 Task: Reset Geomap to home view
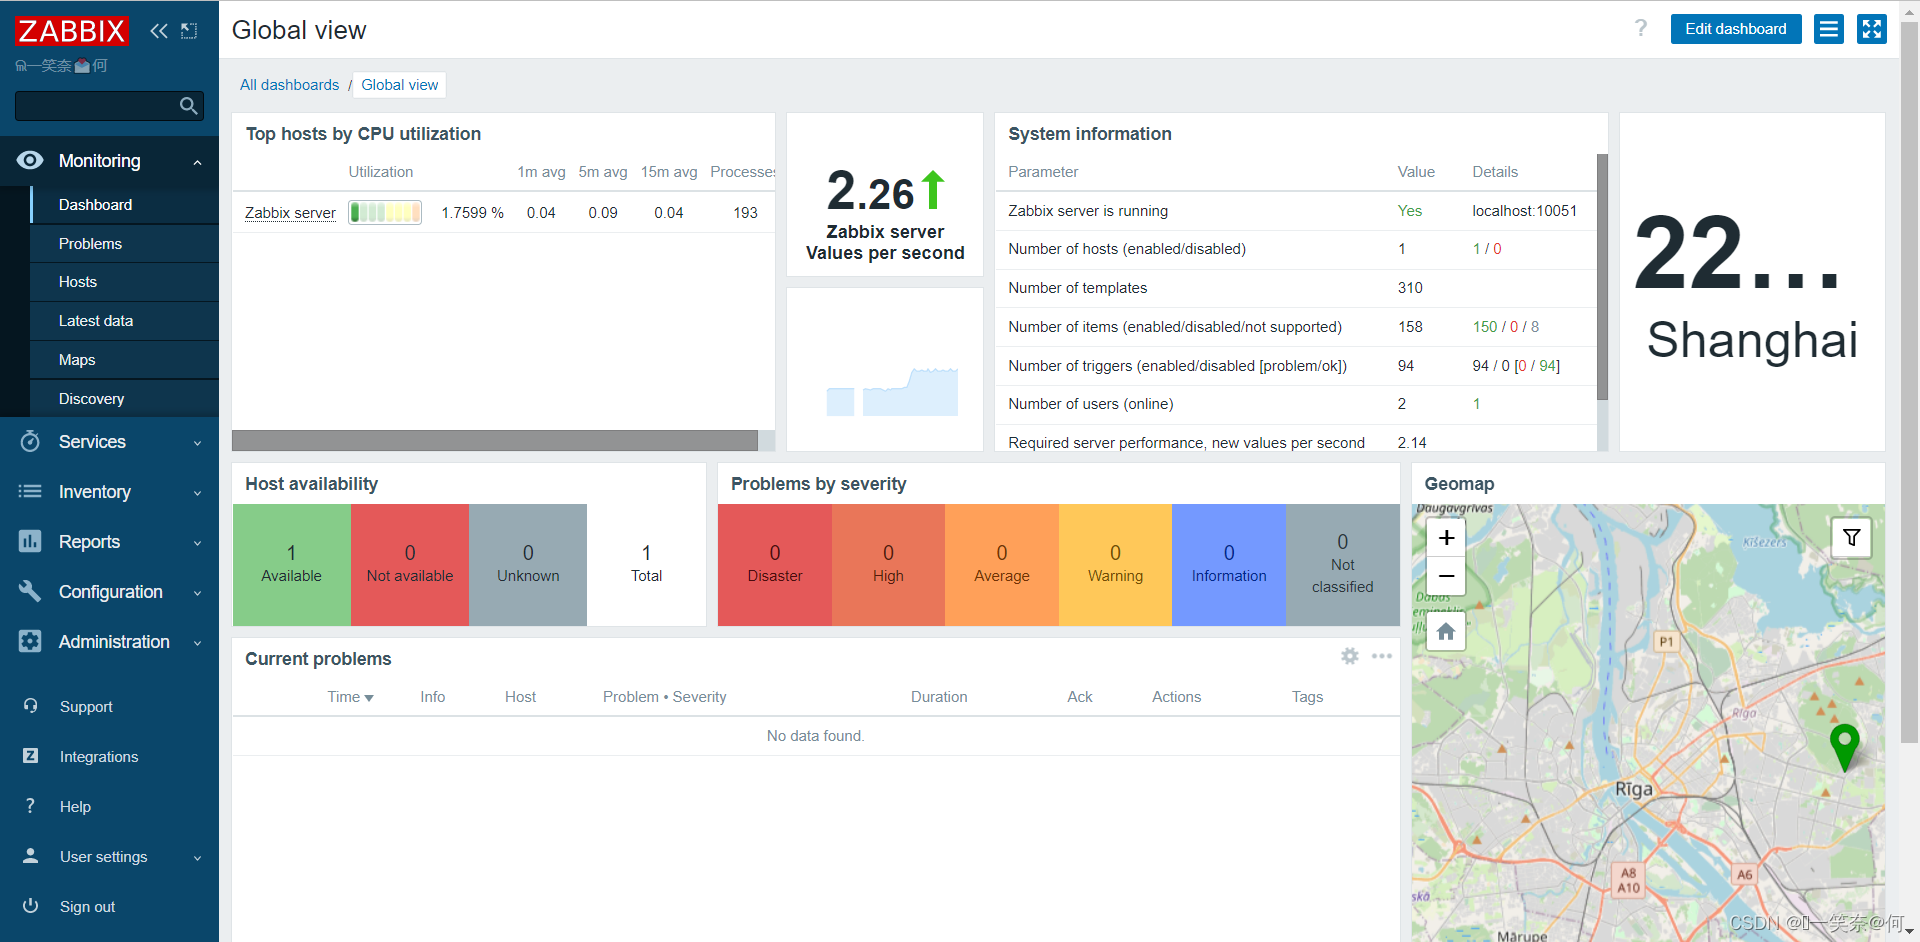point(1446,632)
